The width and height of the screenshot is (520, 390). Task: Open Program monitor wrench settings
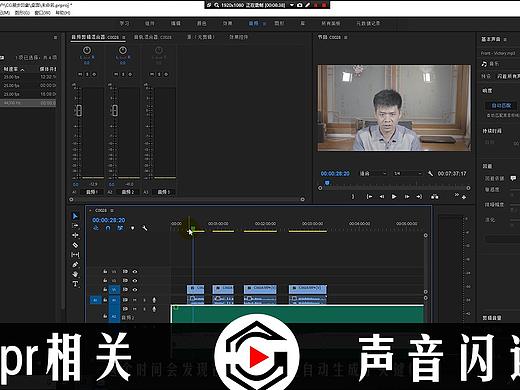tap(430, 173)
